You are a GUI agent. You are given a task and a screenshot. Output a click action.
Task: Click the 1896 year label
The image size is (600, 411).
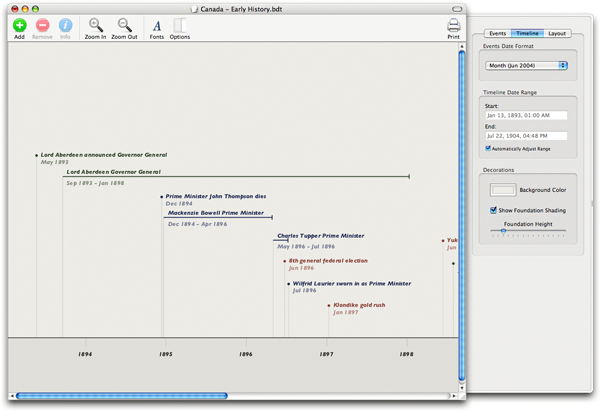click(x=246, y=354)
